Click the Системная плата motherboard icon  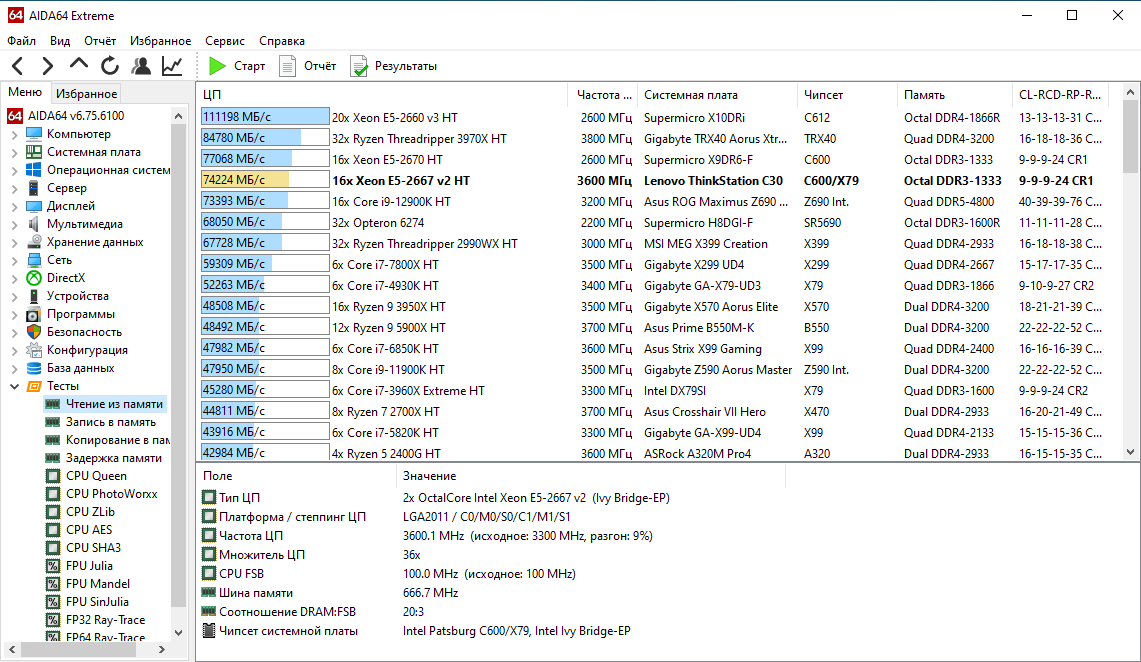point(34,152)
